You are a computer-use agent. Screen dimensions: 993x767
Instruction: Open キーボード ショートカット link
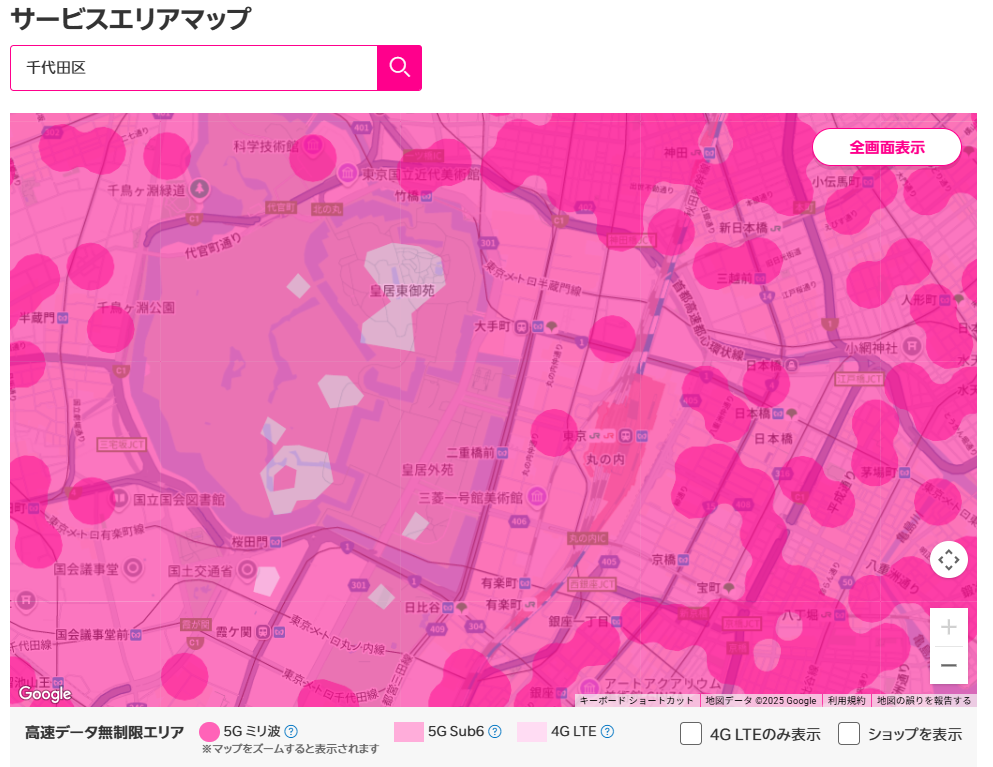click(636, 700)
